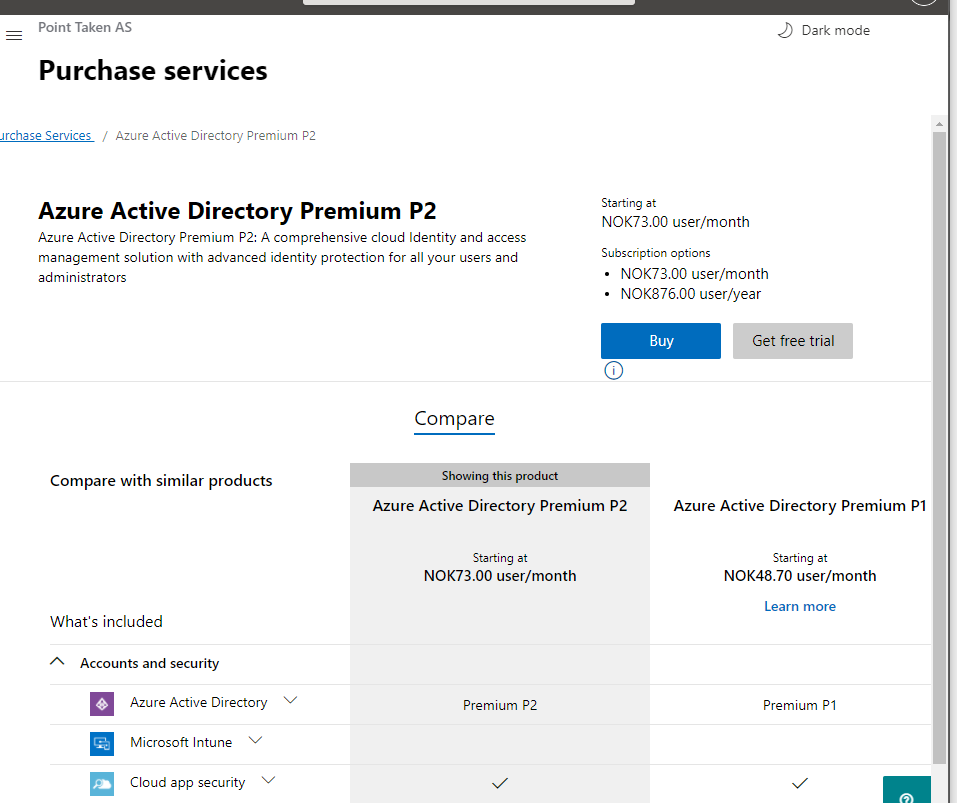The image size is (957, 803).
Task: Click the Premium P1 table cell
Action: click(800, 705)
